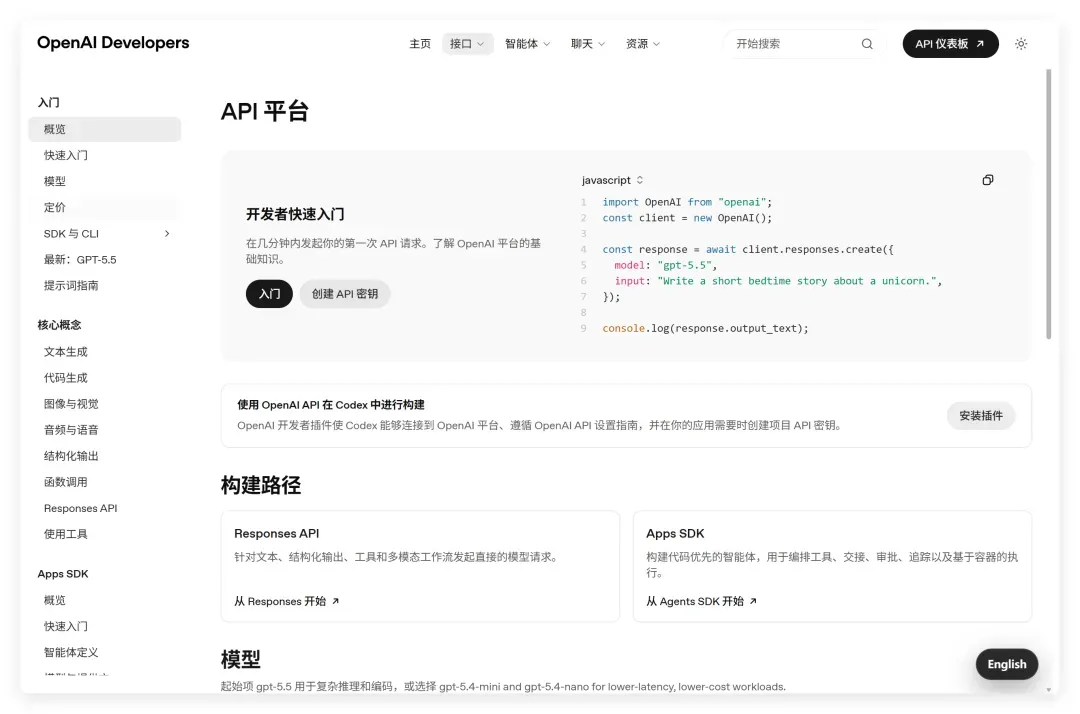Switch language with the English button
The height and width of the screenshot is (714, 1080).
click(x=1006, y=664)
